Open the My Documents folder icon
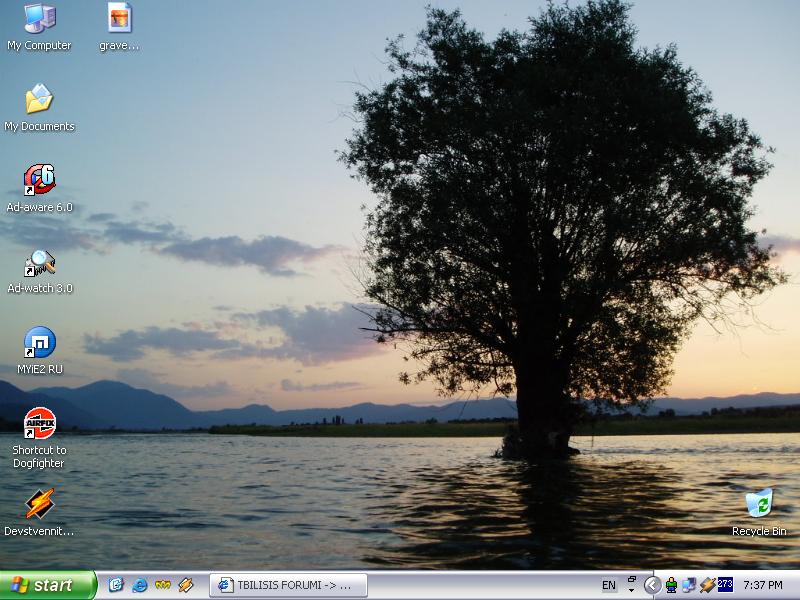 [39, 100]
